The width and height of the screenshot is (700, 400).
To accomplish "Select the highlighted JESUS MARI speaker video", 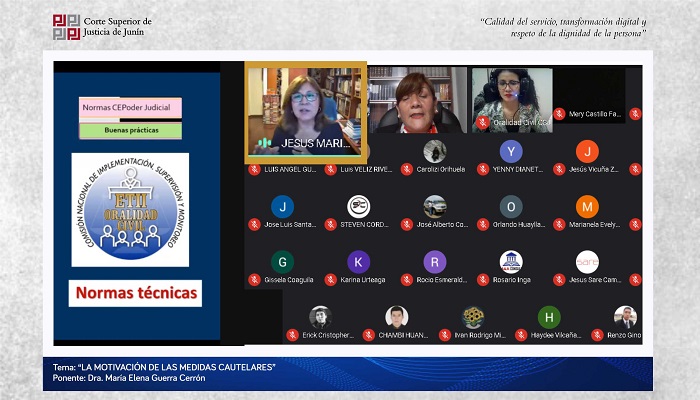I will pos(306,112).
